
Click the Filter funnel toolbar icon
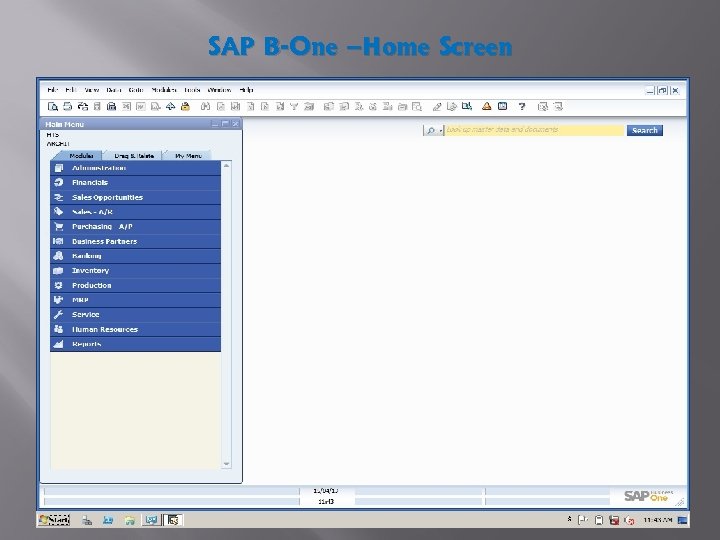click(x=294, y=107)
